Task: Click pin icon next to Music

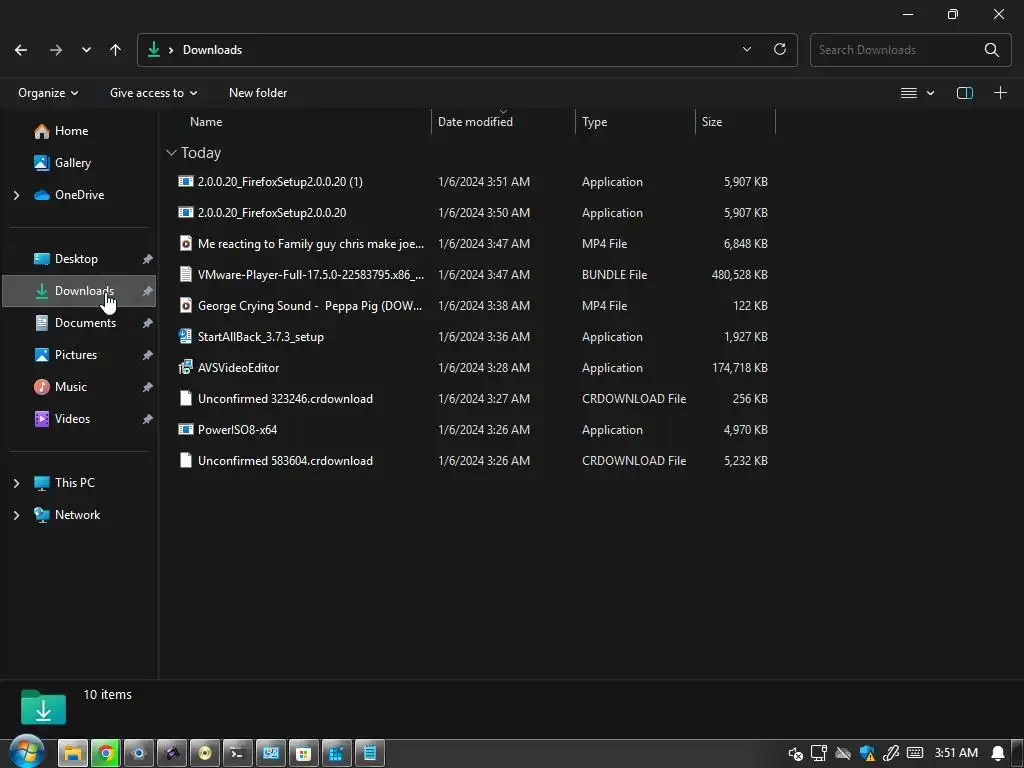Action: pos(148,387)
